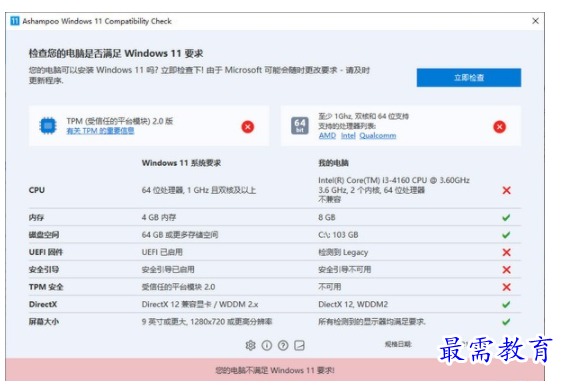Select the 安全引导 row label

point(44,270)
